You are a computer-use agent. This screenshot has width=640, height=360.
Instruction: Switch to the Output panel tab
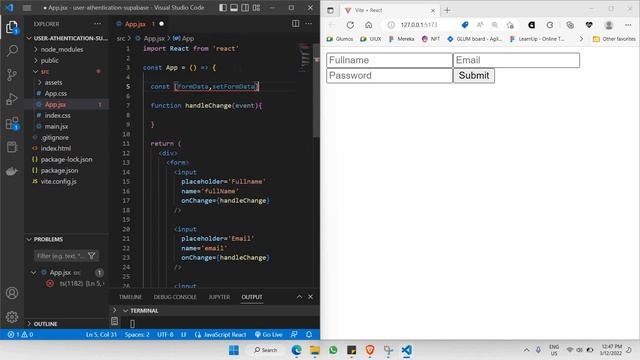pos(252,297)
